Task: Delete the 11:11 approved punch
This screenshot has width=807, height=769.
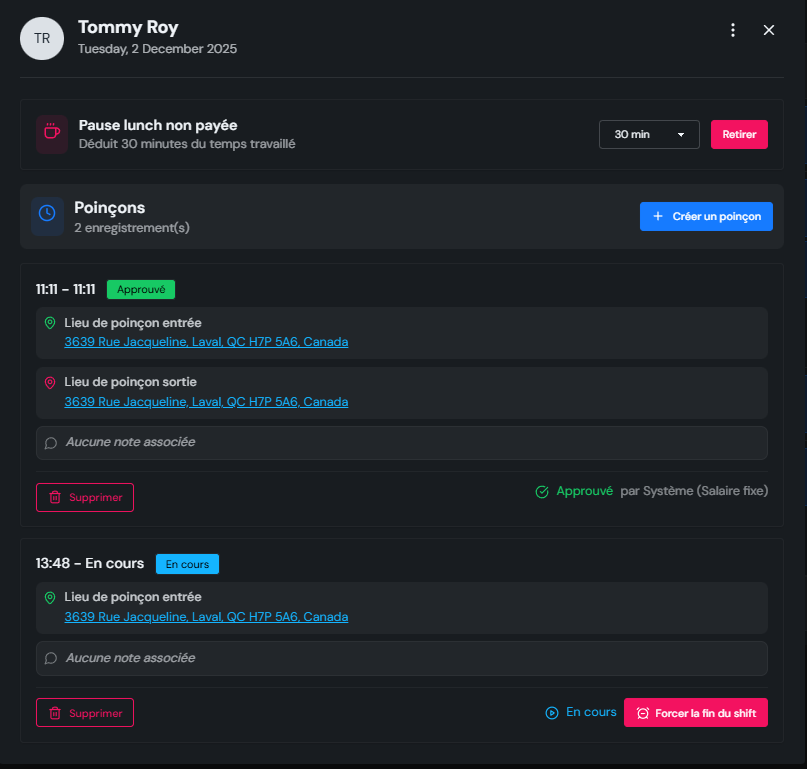Action: pos(85,497)
